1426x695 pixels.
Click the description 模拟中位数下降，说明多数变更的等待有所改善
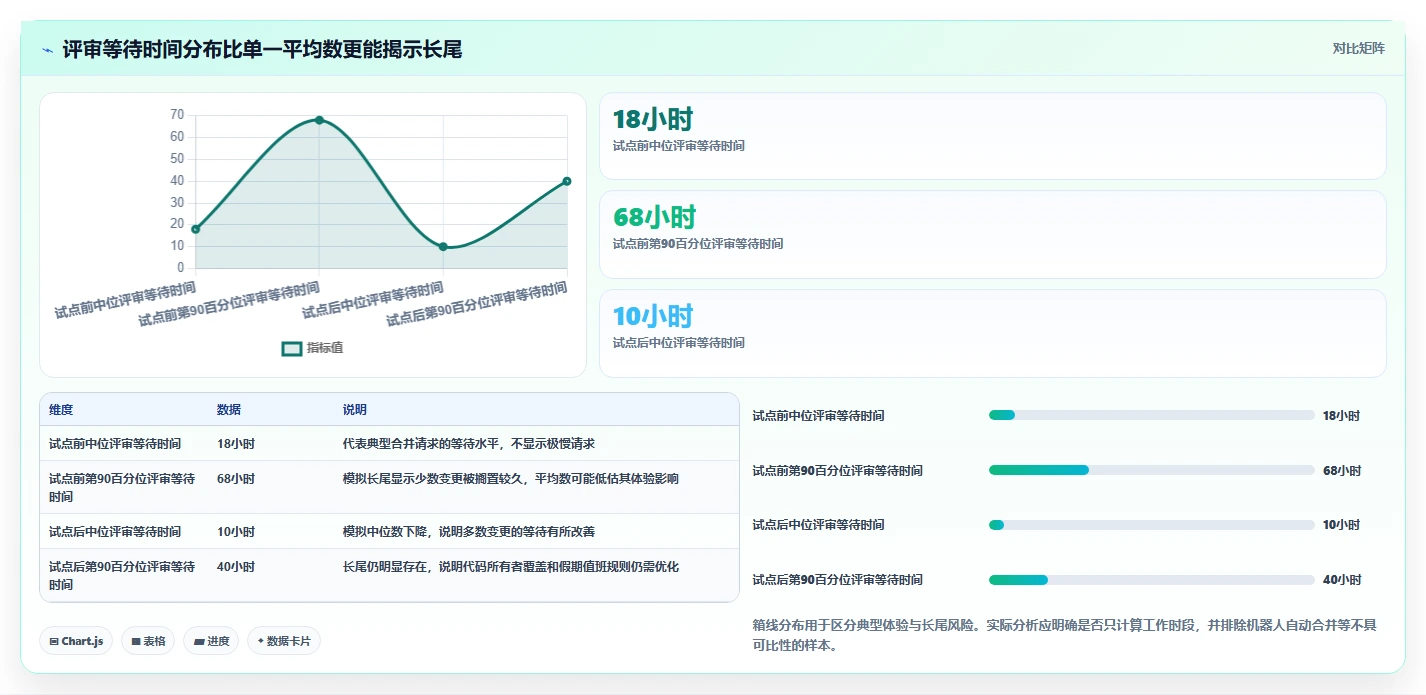click(x=469, y=532)
